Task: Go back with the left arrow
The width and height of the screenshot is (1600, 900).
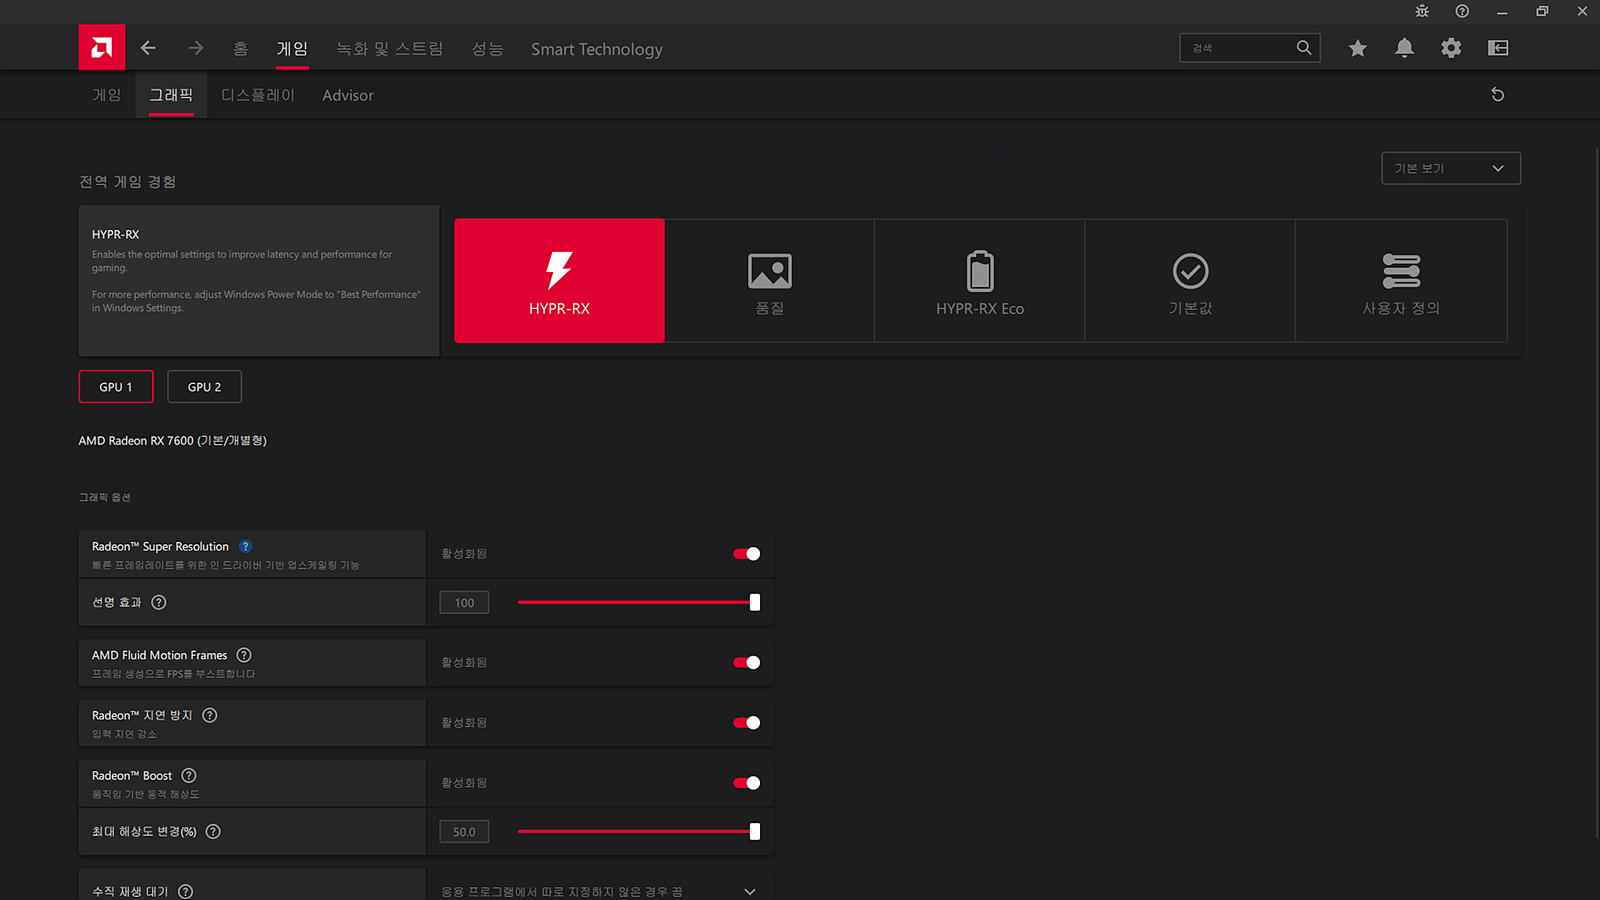Action: pos(148,48)
